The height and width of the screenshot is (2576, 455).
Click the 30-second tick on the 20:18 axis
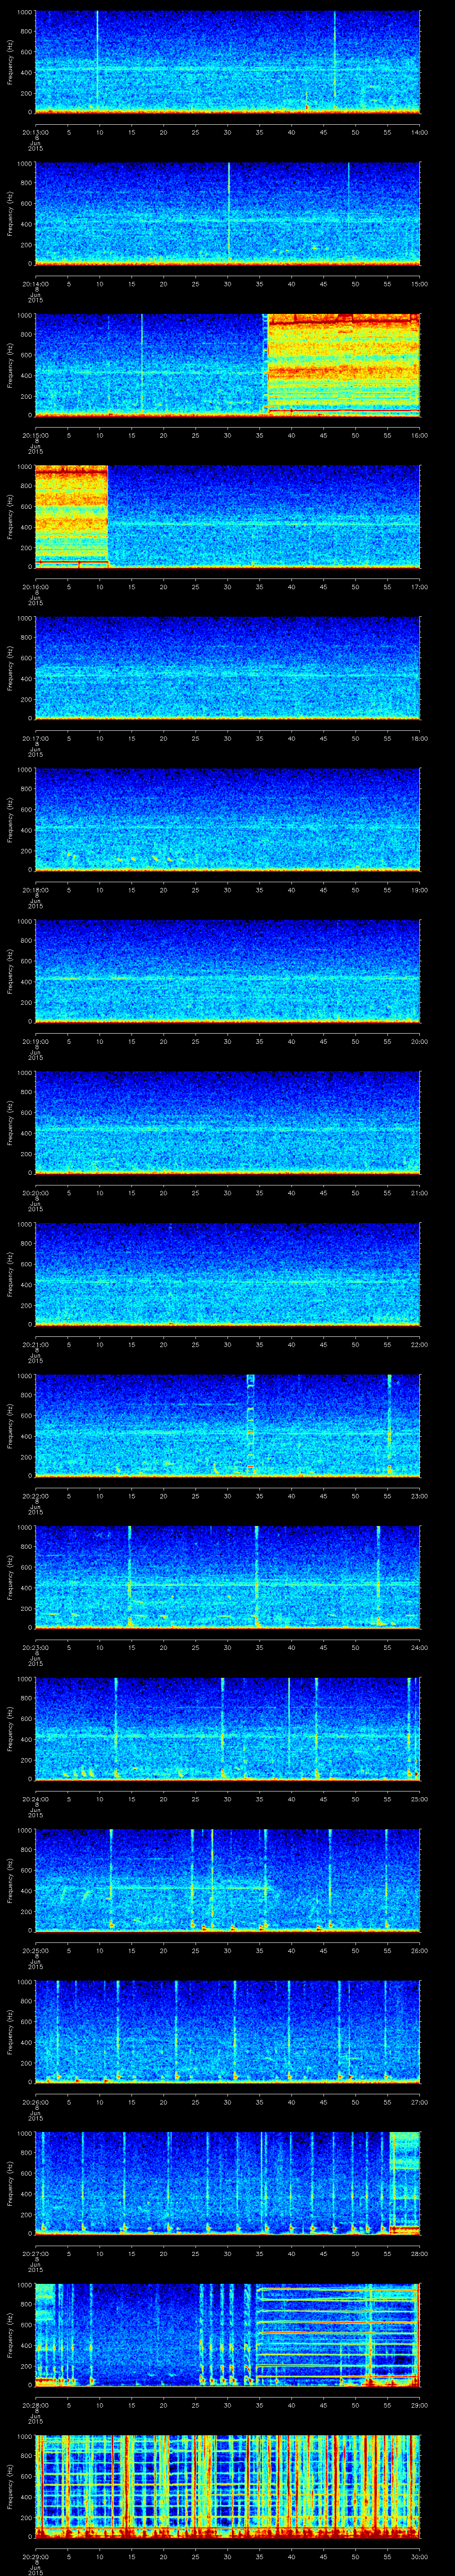tap(228, 890)
